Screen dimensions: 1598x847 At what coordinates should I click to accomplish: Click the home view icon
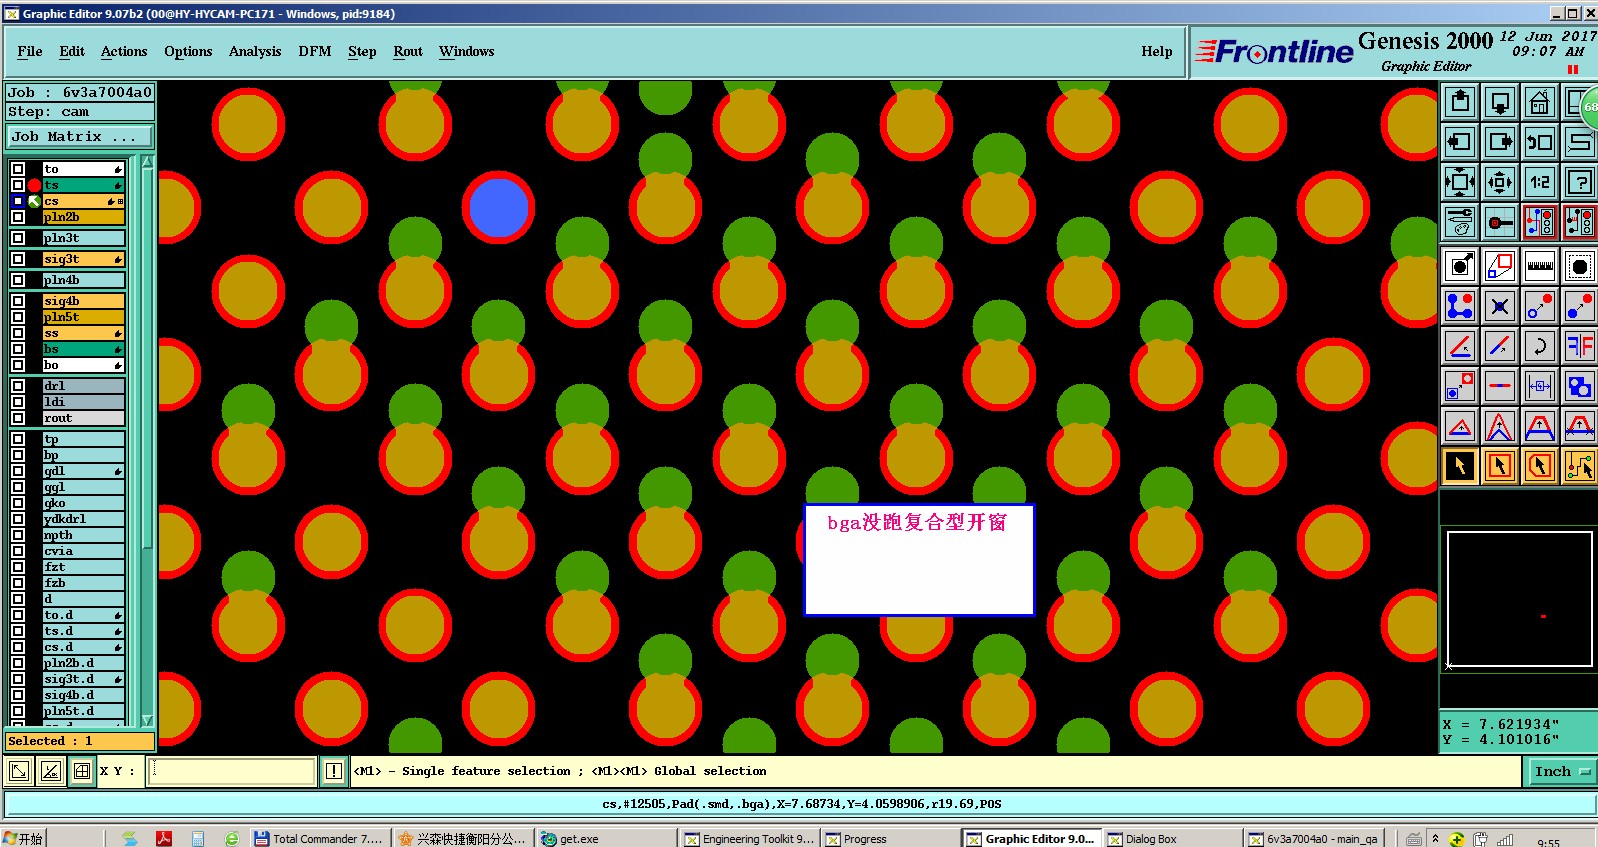(x=1540, y=102)
